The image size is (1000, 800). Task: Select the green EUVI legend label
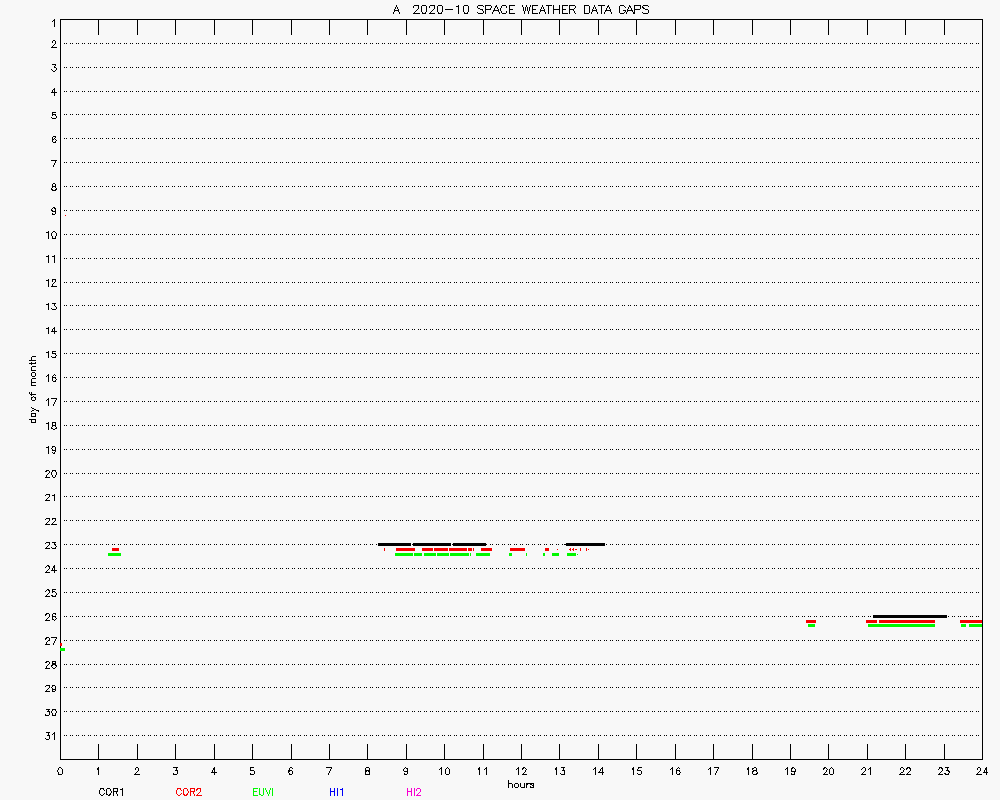[x=263, y=792]
